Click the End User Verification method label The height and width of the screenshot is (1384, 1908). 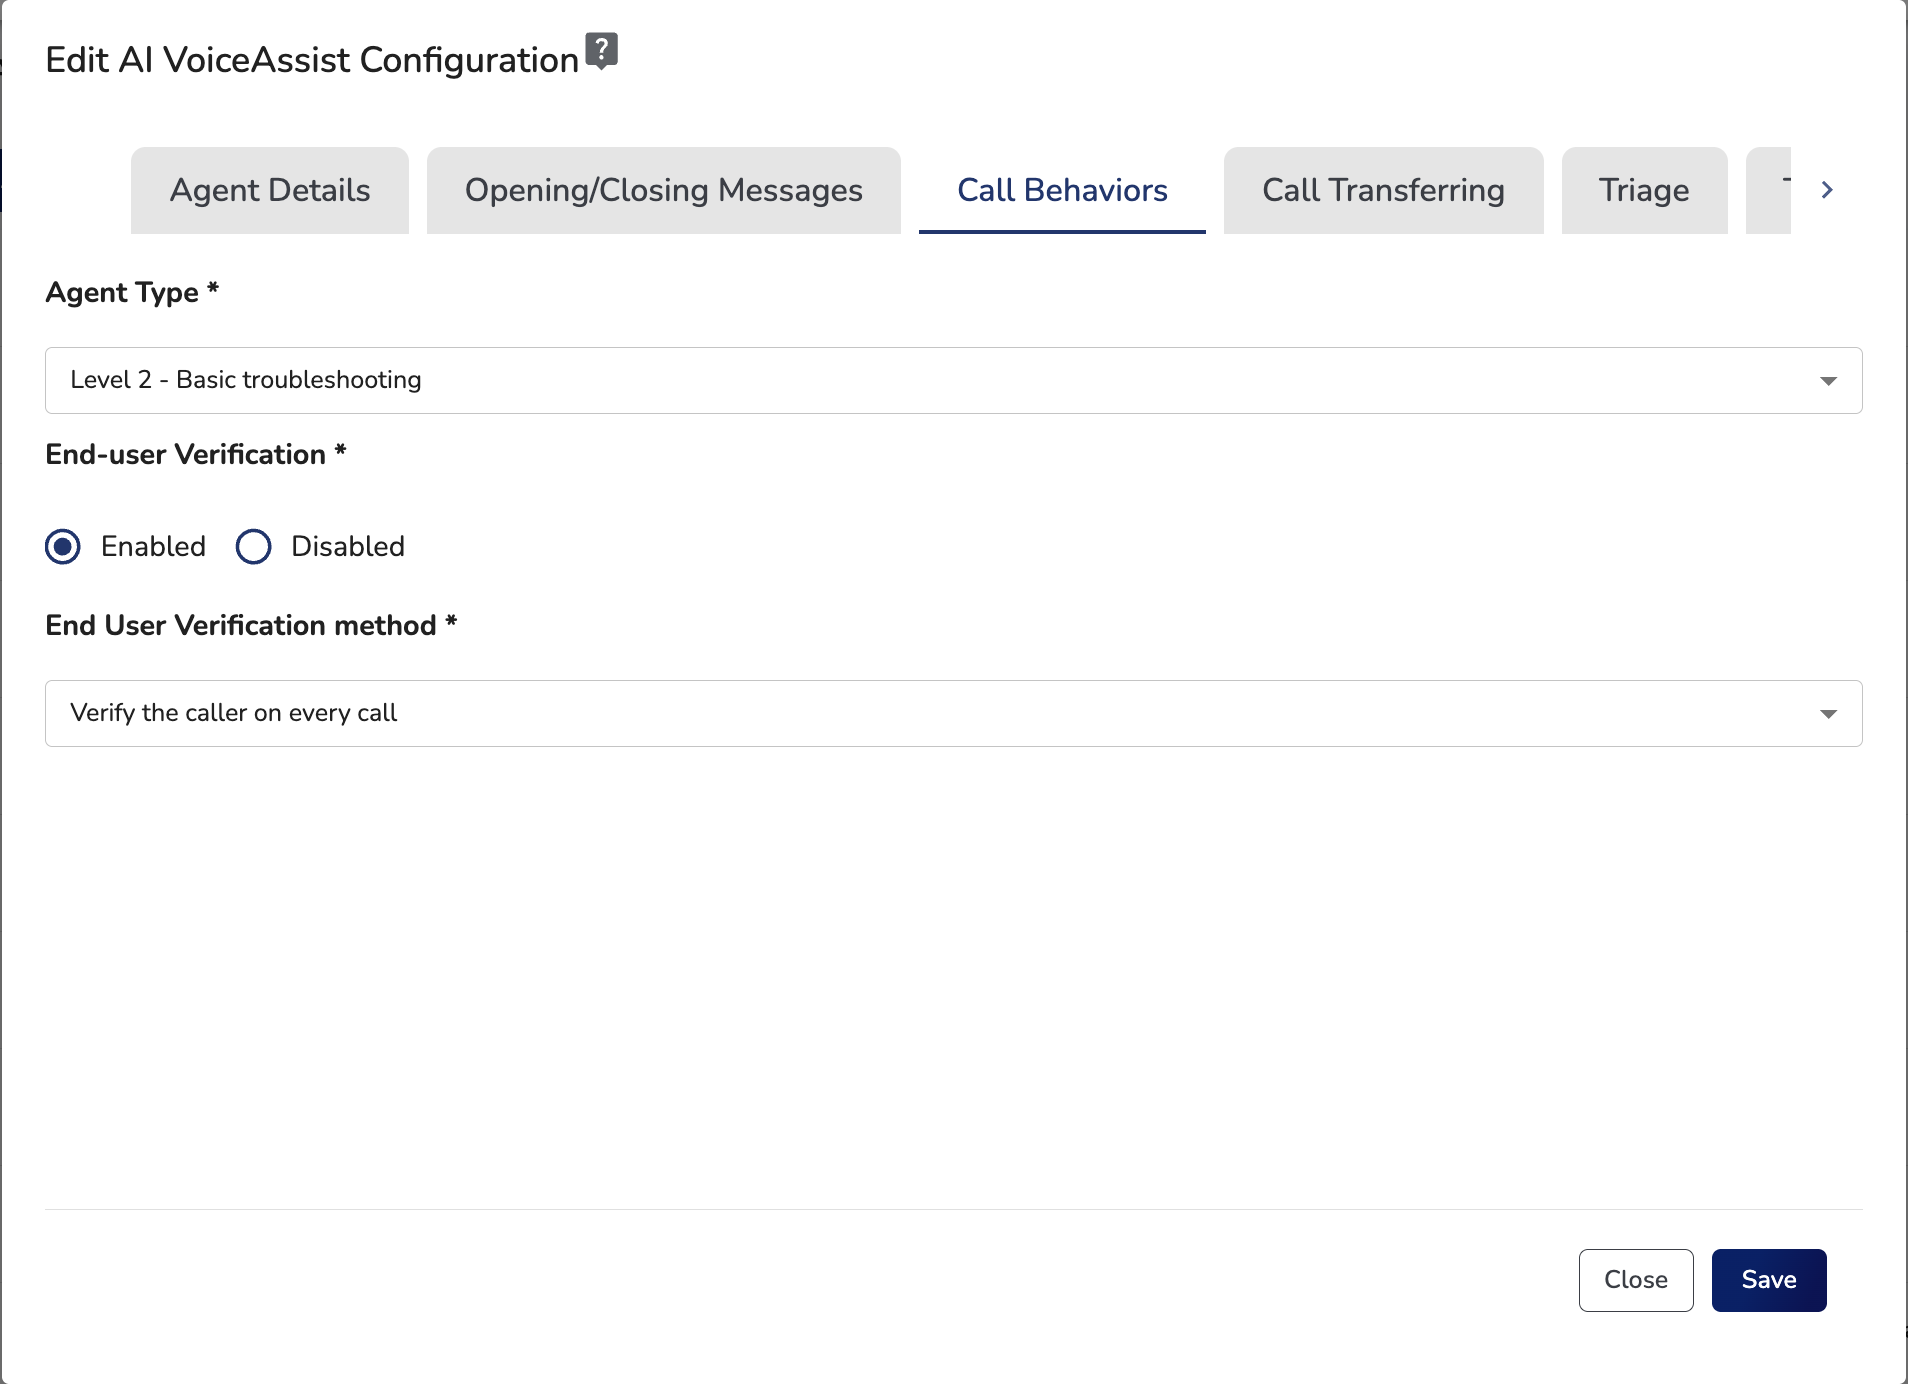click(x=241, y=626)
